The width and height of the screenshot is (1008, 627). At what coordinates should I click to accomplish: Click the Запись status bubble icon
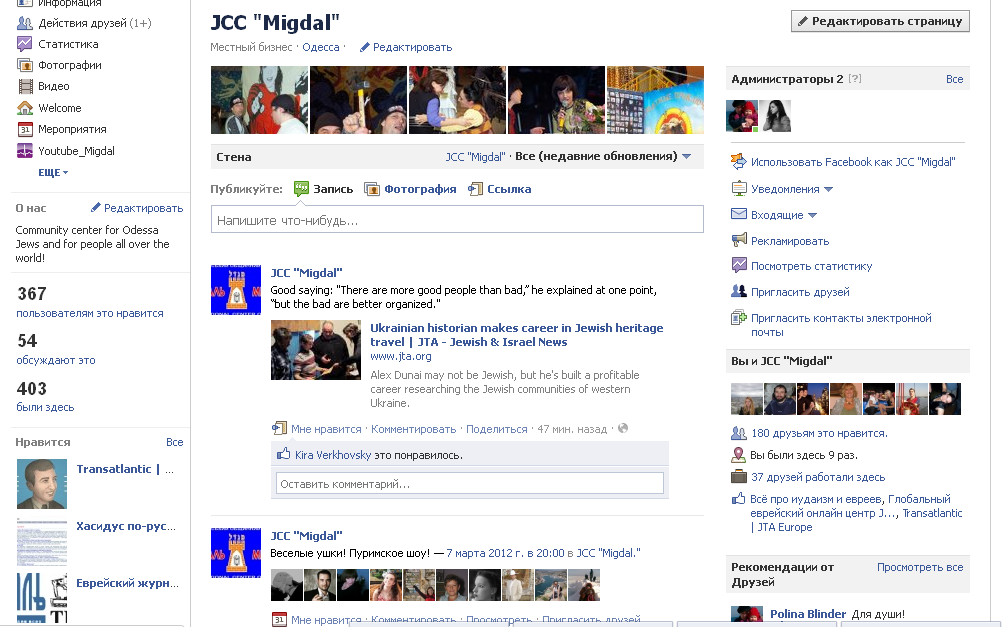pos(302,188)
